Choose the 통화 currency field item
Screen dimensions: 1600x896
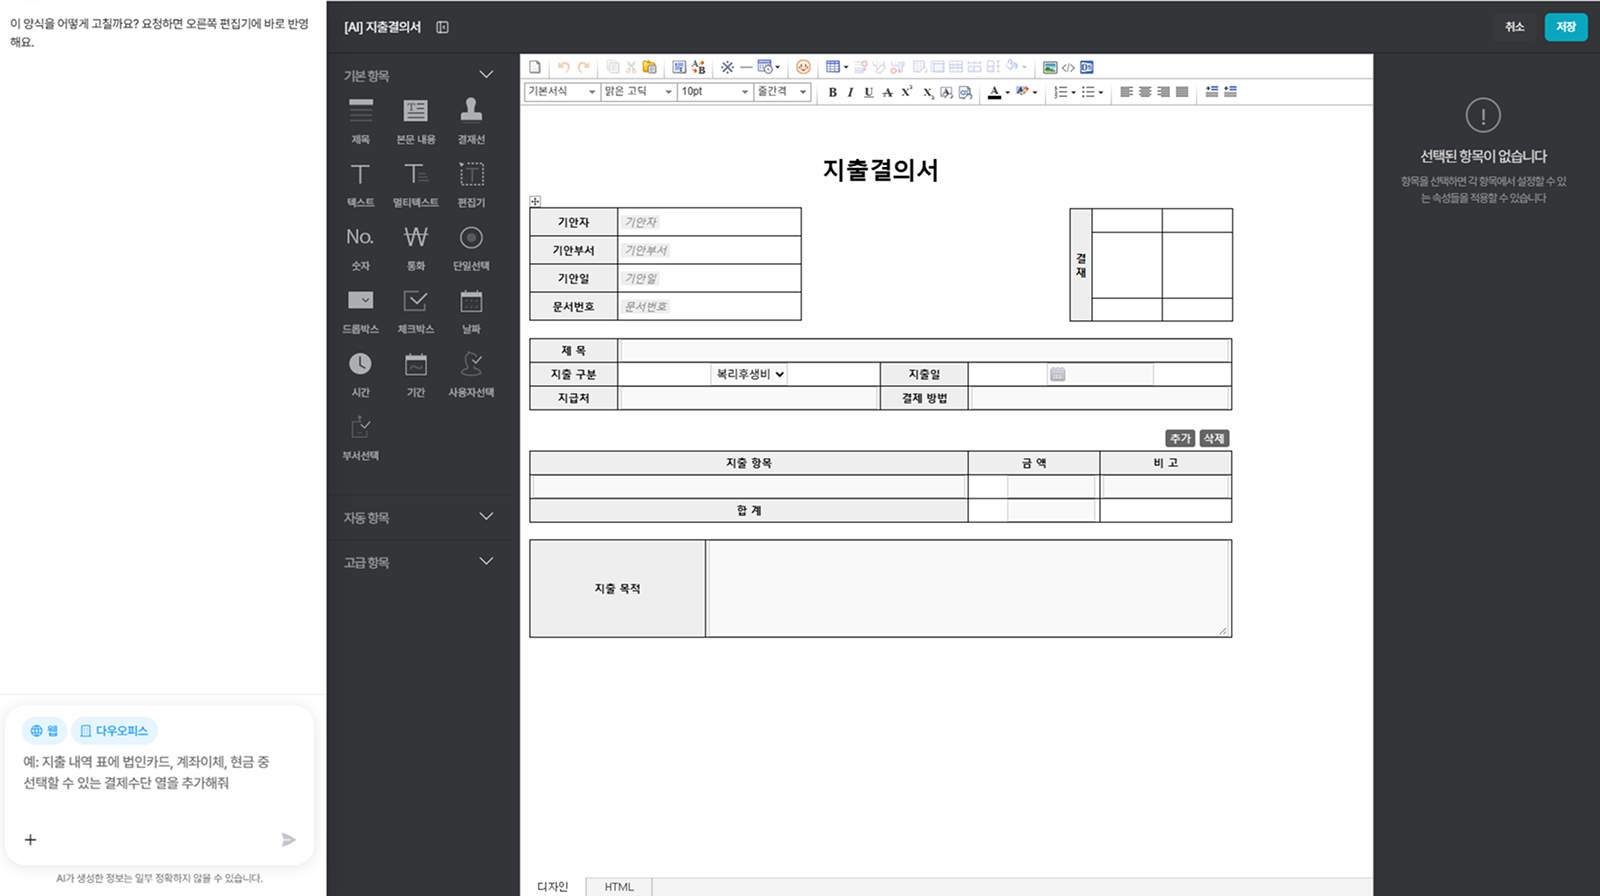point(416,248)
